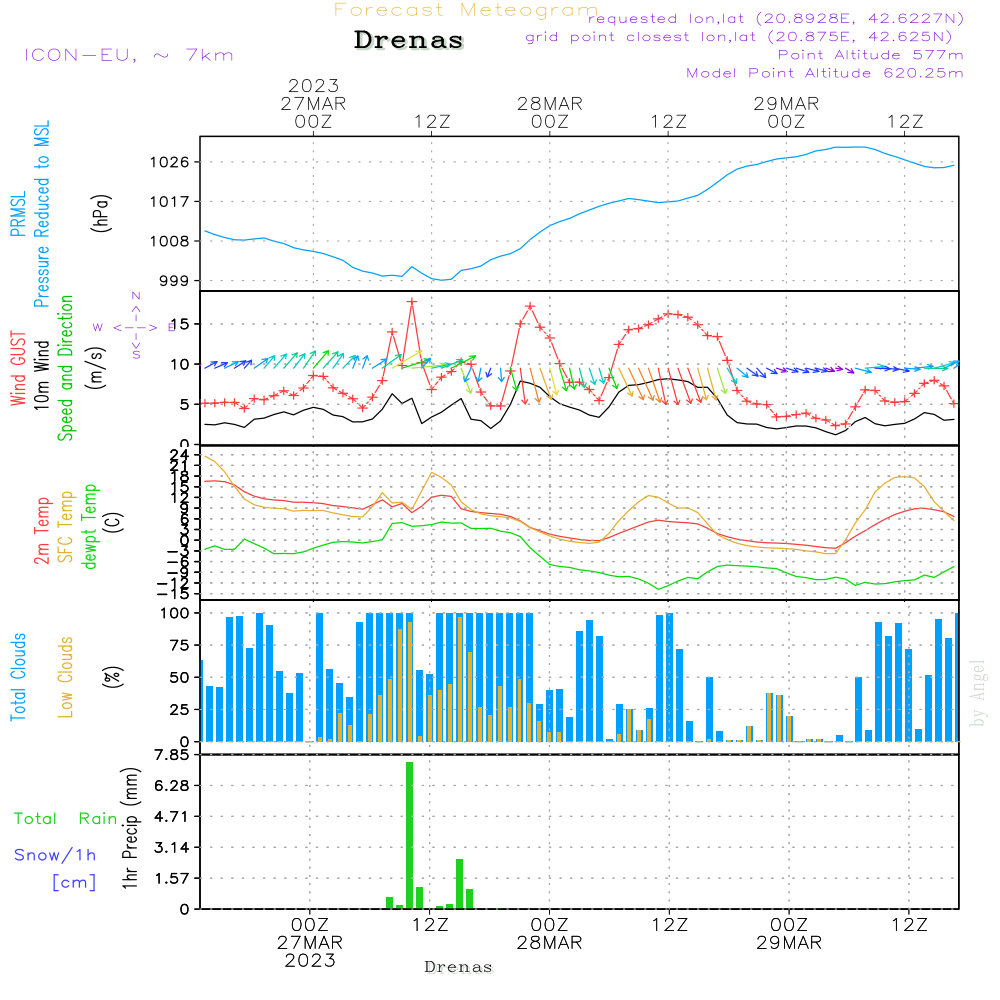Select the '(%)' cloud unit label
The image size is (1000, 1000).
(x=113, y=677)
